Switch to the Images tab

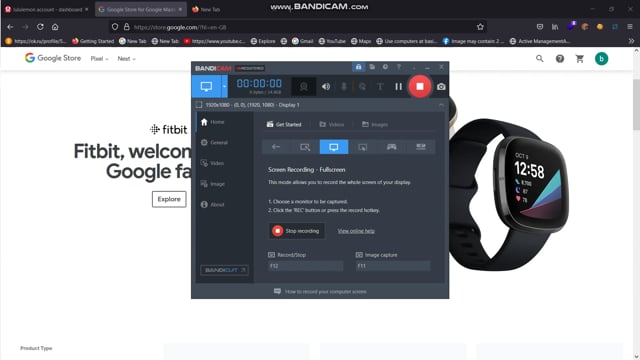coord(375,124)
